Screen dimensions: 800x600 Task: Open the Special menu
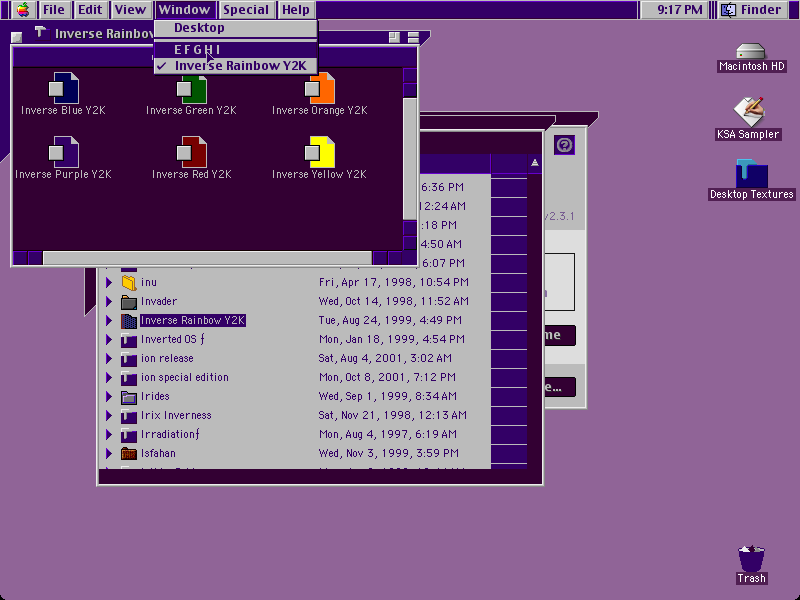click(246, 10)
